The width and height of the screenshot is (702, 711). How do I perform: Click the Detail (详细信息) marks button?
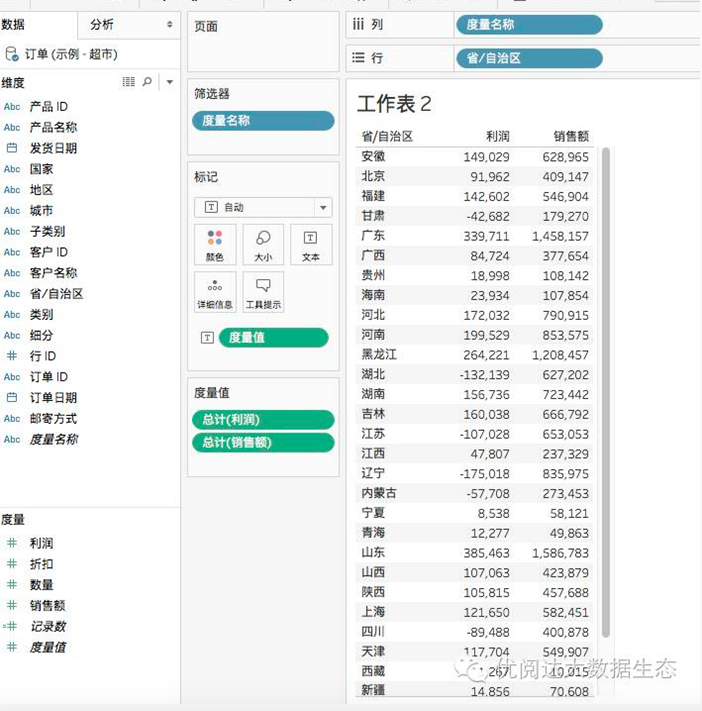214,292
